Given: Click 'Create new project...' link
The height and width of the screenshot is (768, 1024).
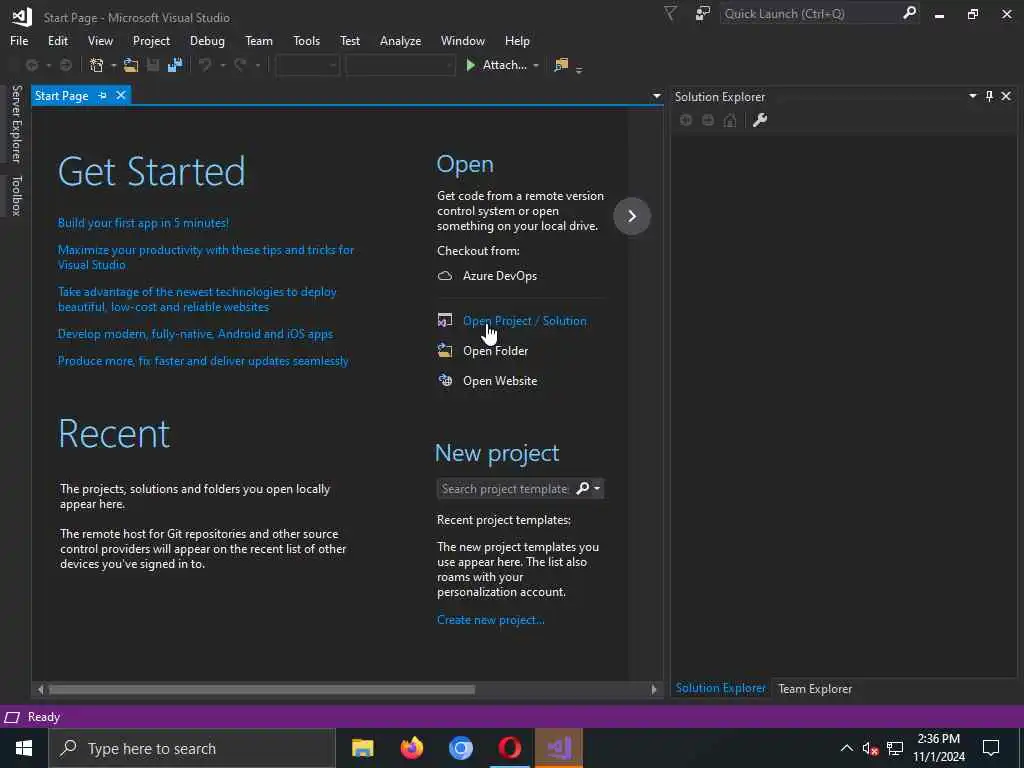Looking at the screenshot, I should (490, 620).
